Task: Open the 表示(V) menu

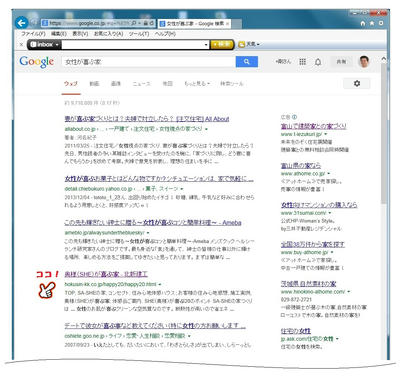Action: click(x=80, y=34)
